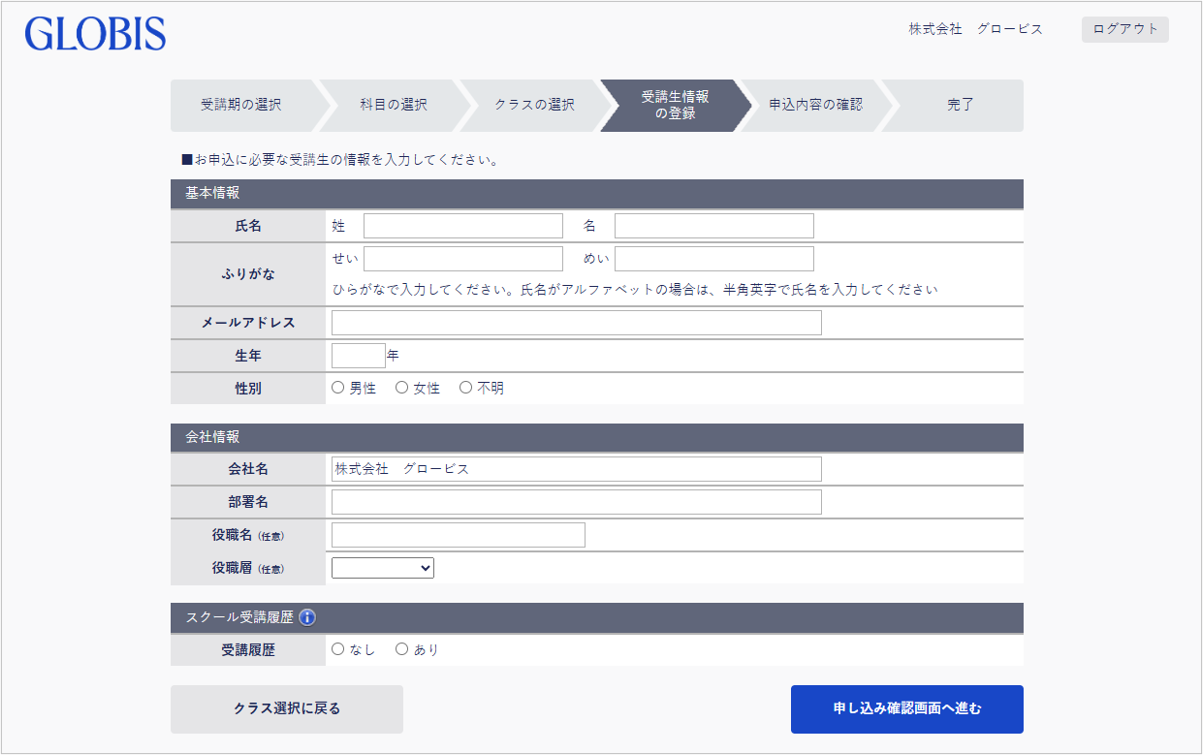
Task: Click the メールアドレス email input field
Action: click(575, 322)
